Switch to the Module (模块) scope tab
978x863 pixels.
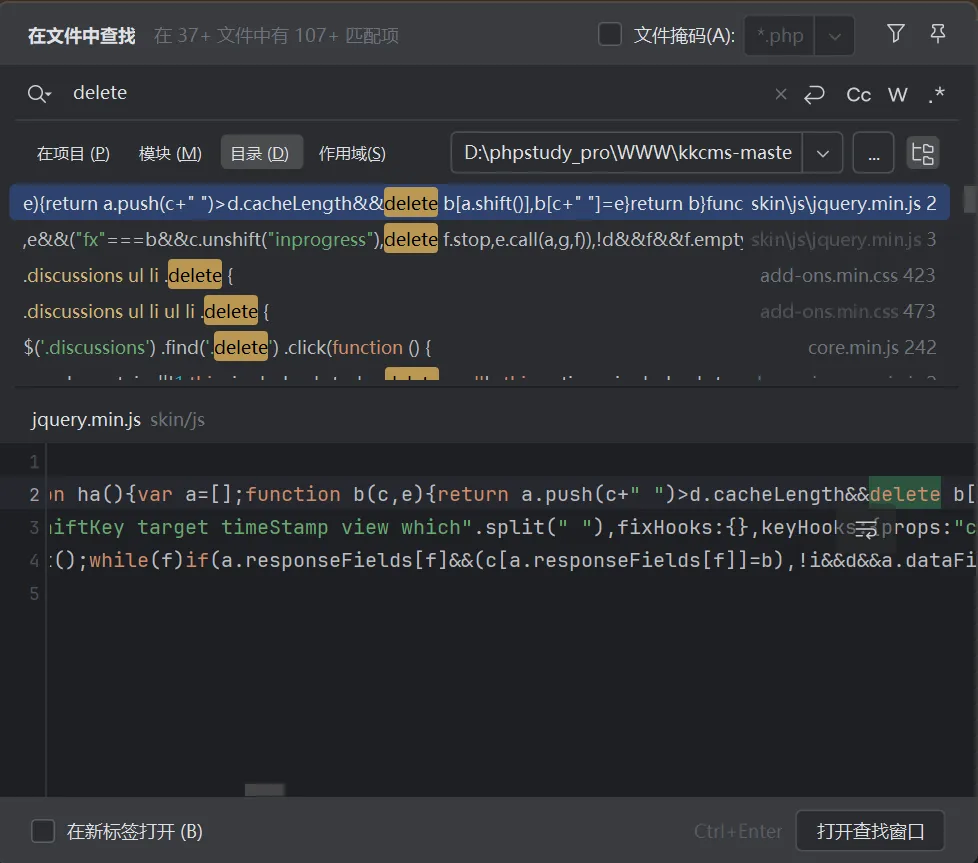click(x=170, y=154)
